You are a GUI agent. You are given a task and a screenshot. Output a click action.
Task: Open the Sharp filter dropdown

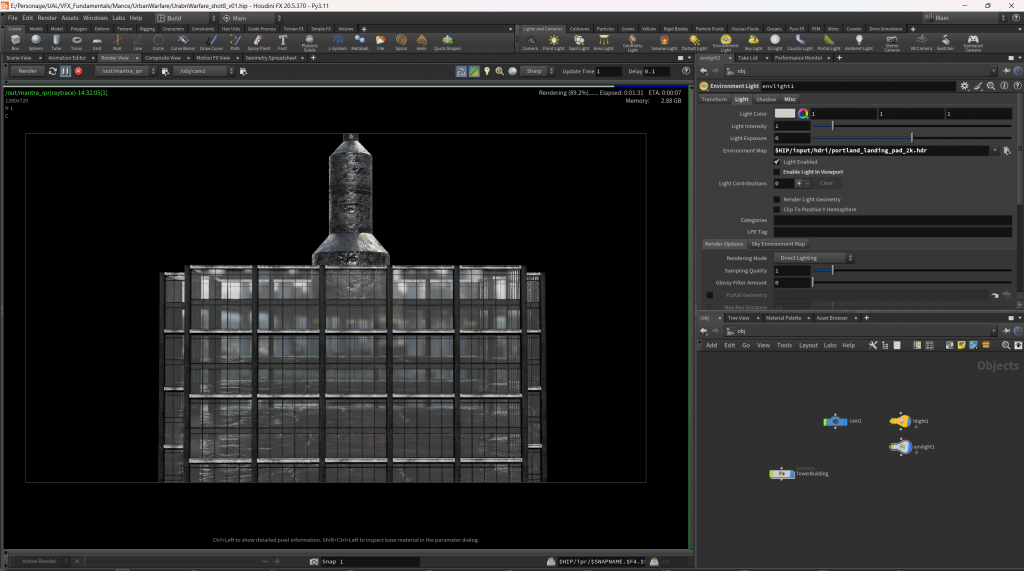coord(538,71)
